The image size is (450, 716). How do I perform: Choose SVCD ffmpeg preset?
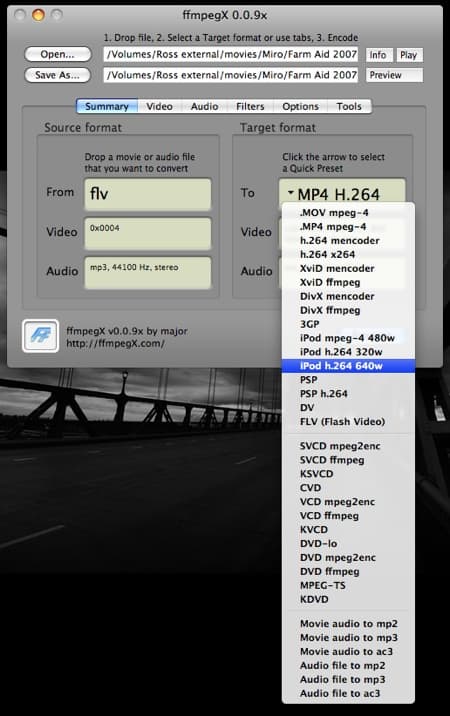(x=348, y=460)
